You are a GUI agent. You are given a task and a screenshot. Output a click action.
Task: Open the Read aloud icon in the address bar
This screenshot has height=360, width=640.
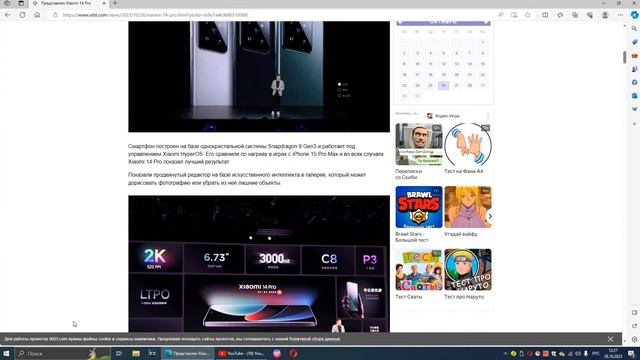click(x=500, y=15)
